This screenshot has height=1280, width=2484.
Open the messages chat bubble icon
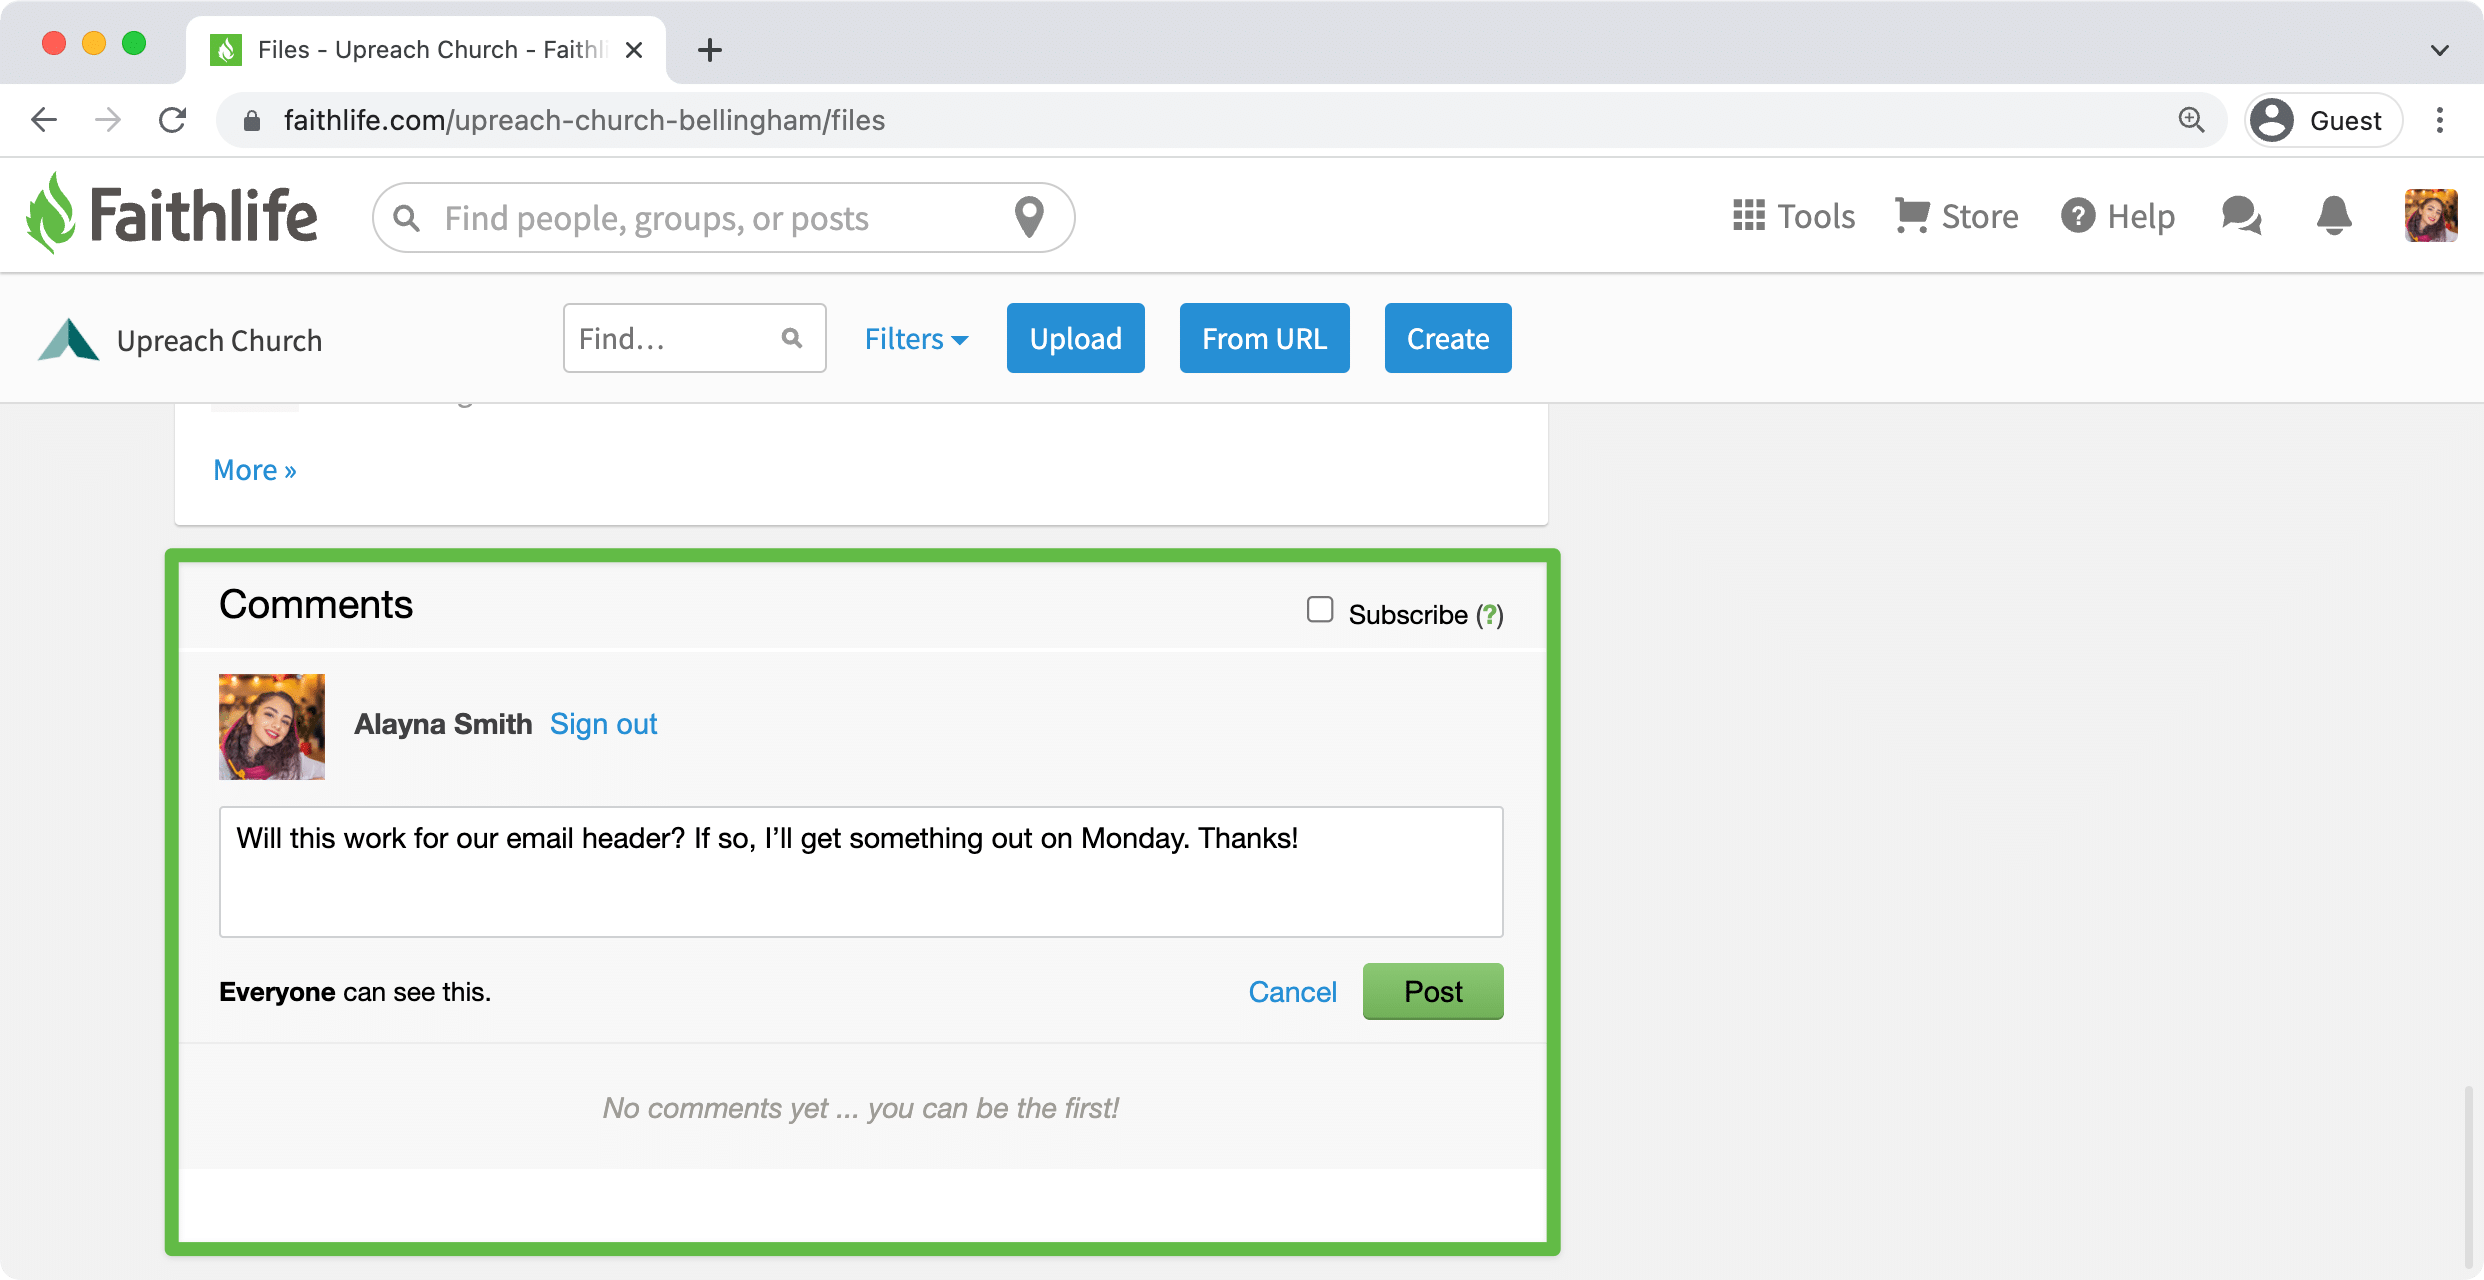(2241, 216)
